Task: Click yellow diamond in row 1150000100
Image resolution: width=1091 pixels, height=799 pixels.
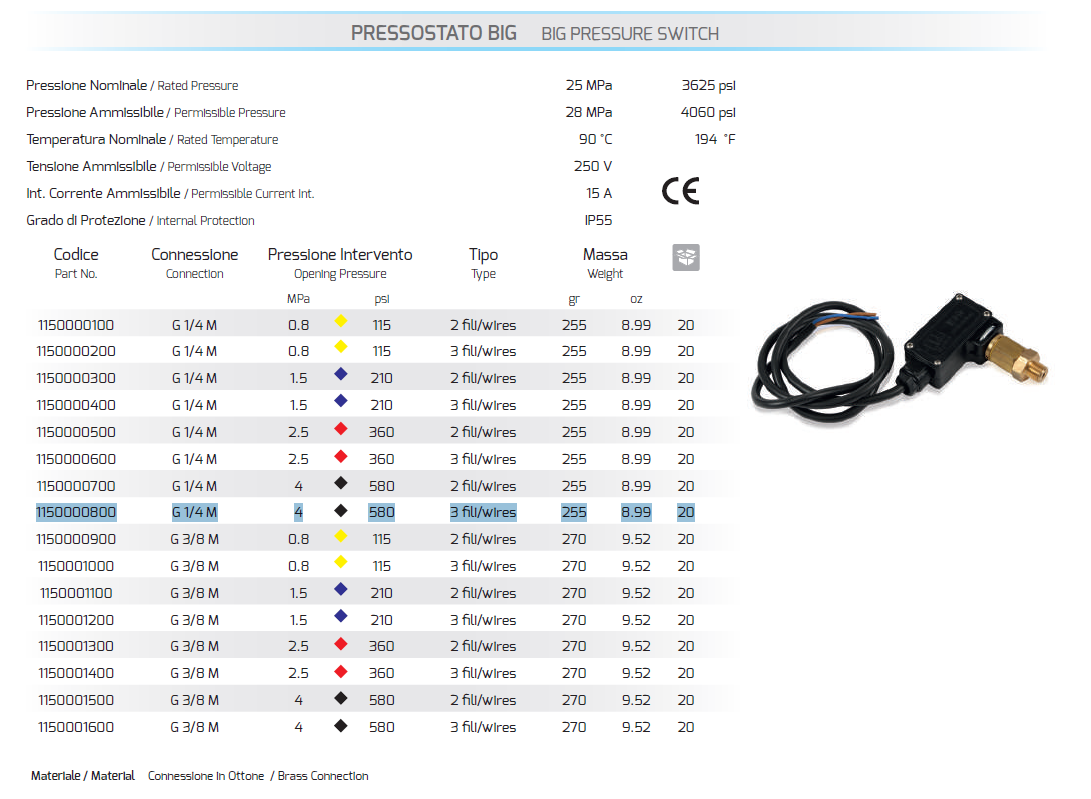Action: [341, 322]
